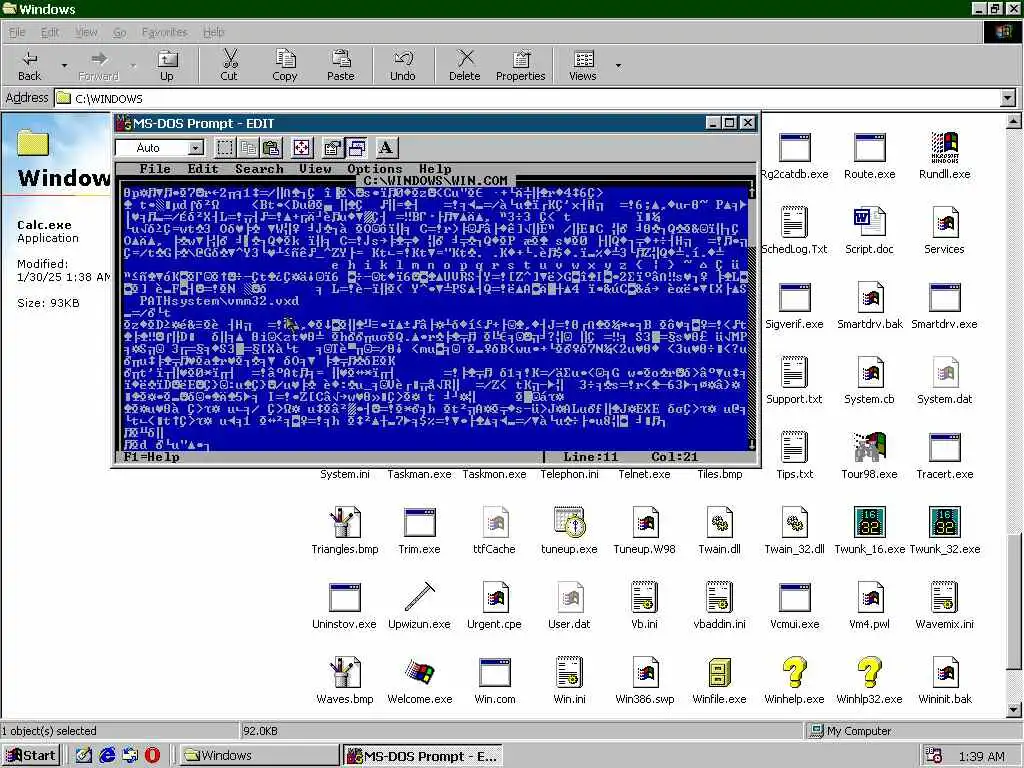Image resolution: width=1024 pixels, height=768 pixels.
Task: Open the Favorites menu in Explorer
Action: point(165,32)
